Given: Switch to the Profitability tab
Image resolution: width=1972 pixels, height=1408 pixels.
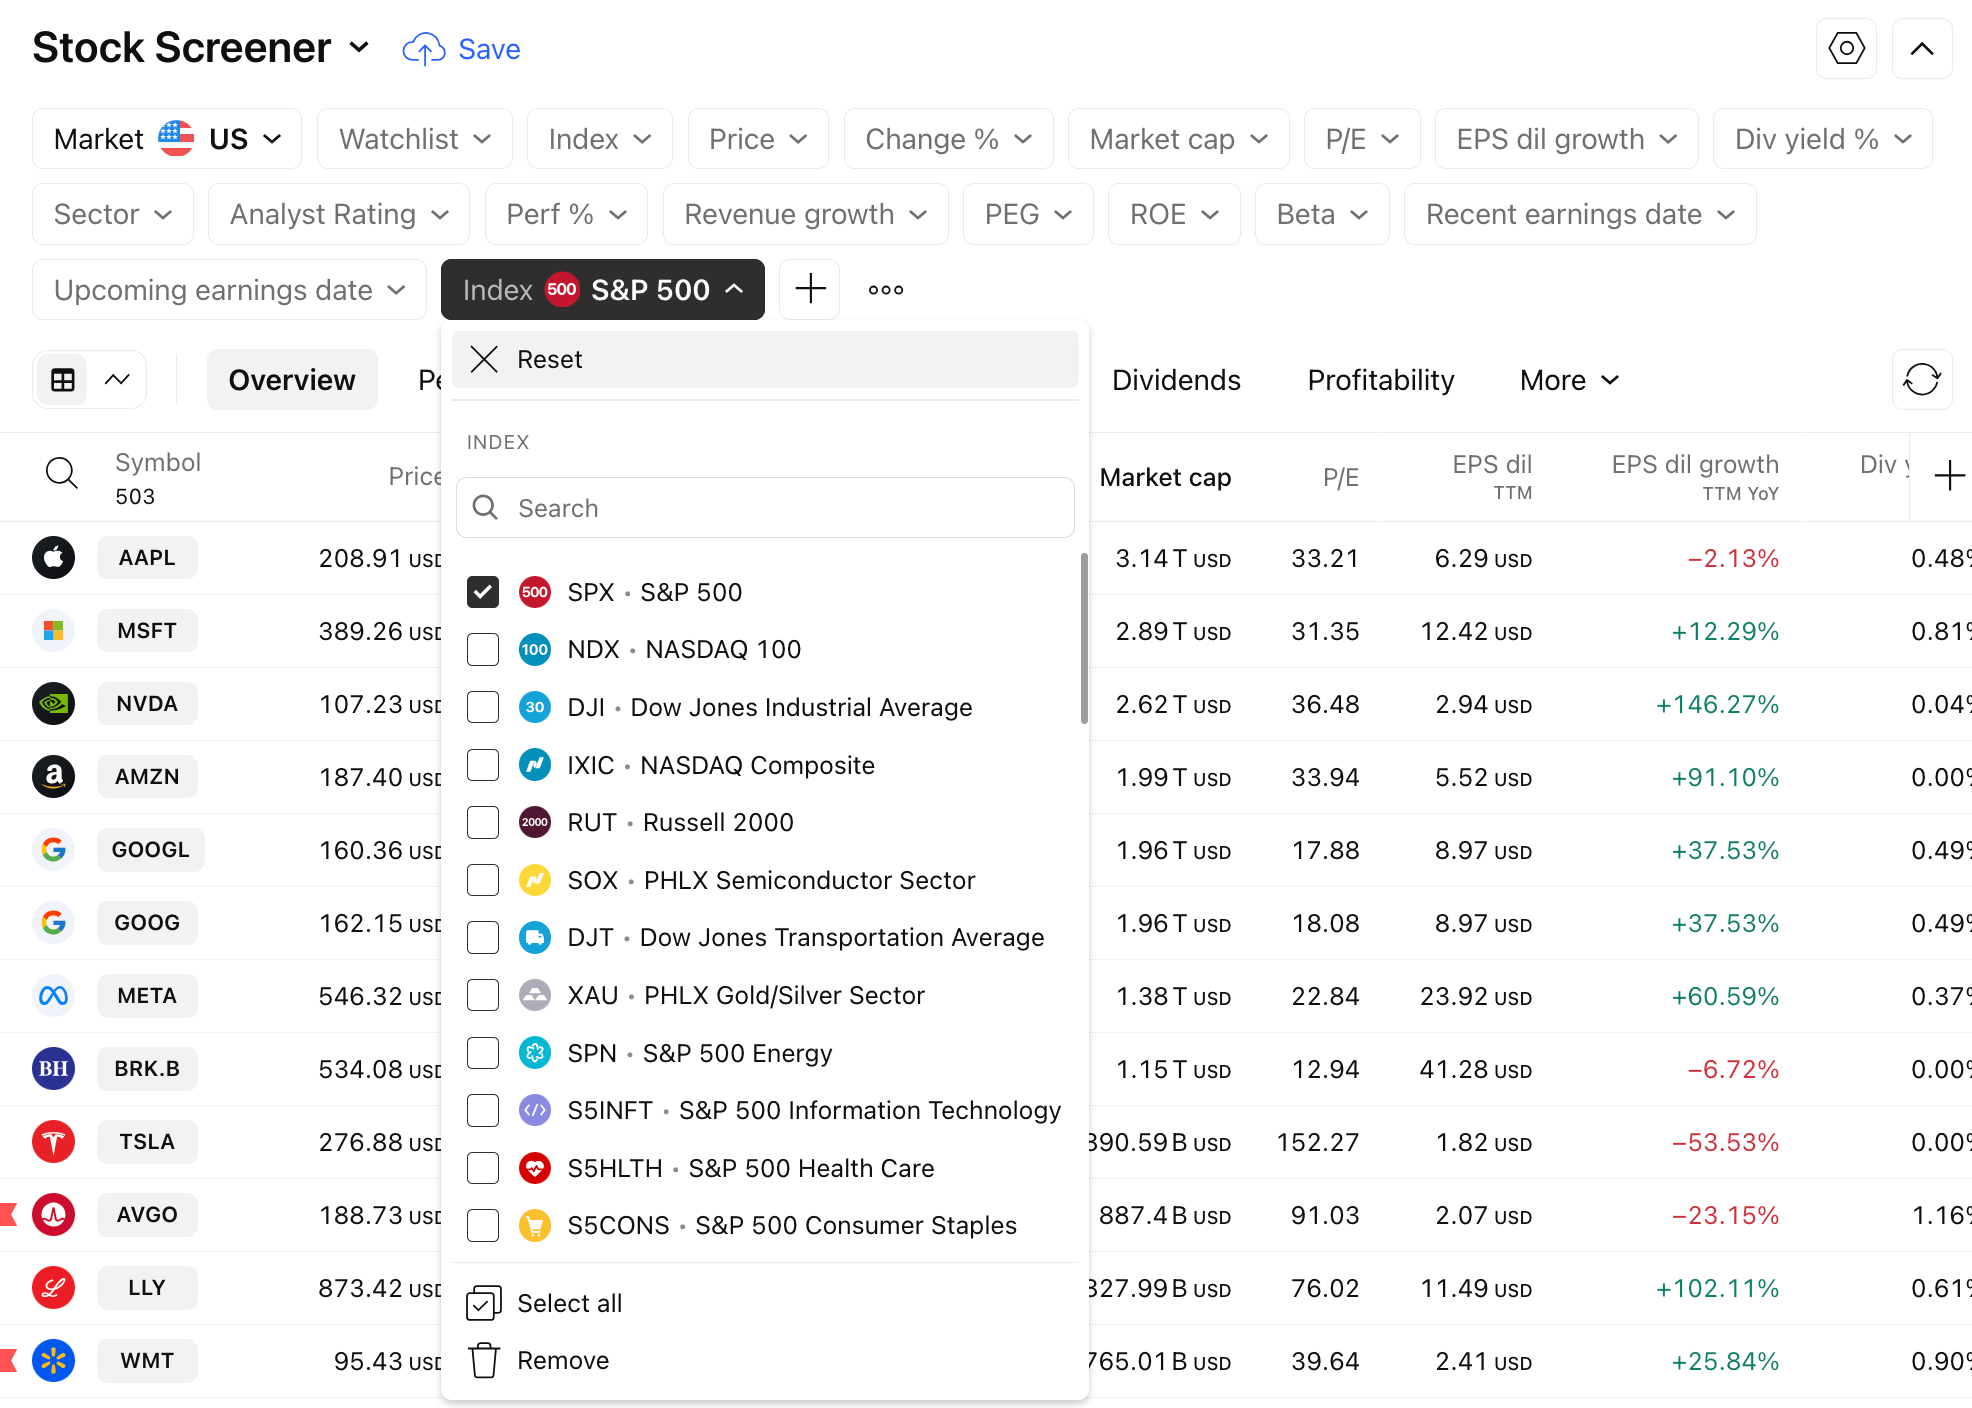Looking at the screenshot, I should (x=1380, y=380).
